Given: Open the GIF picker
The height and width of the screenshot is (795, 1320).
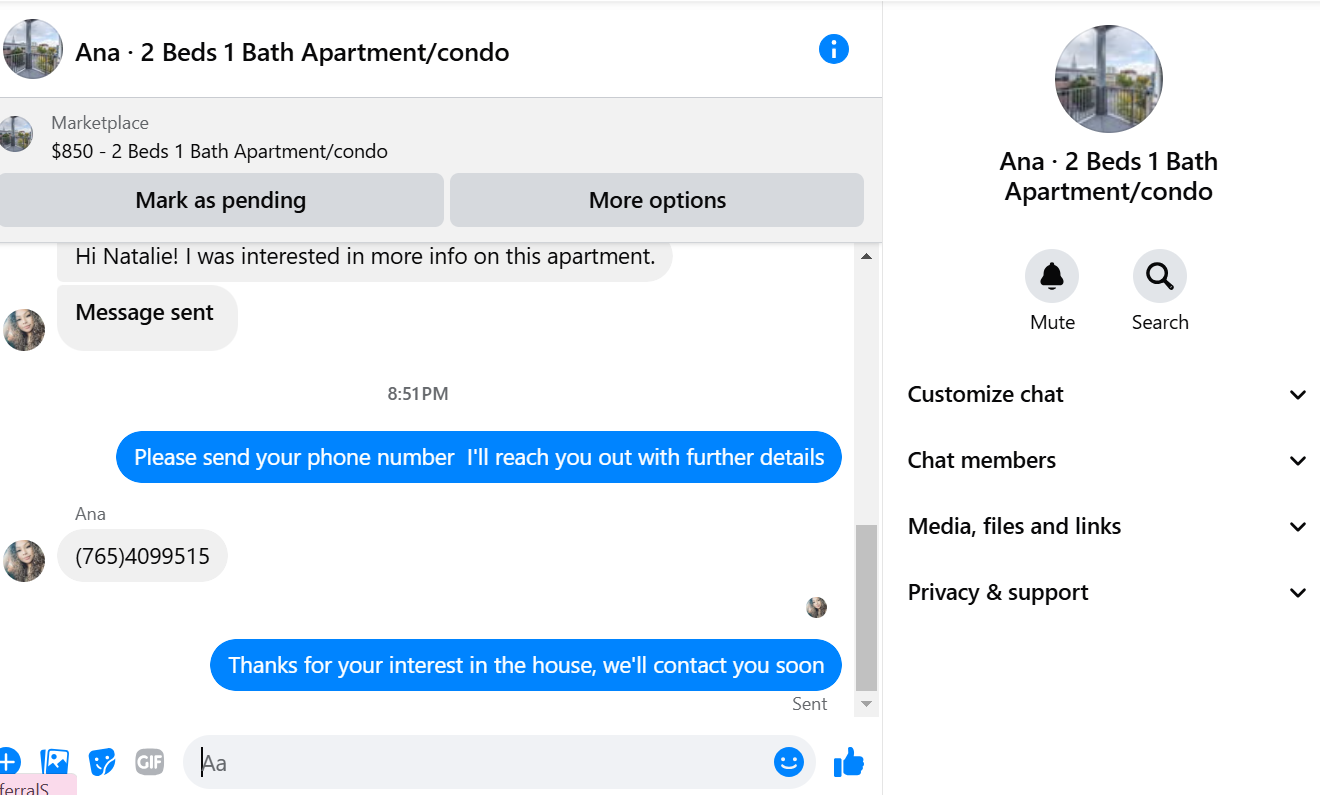Looking at the screenshot, I should 150,762.
